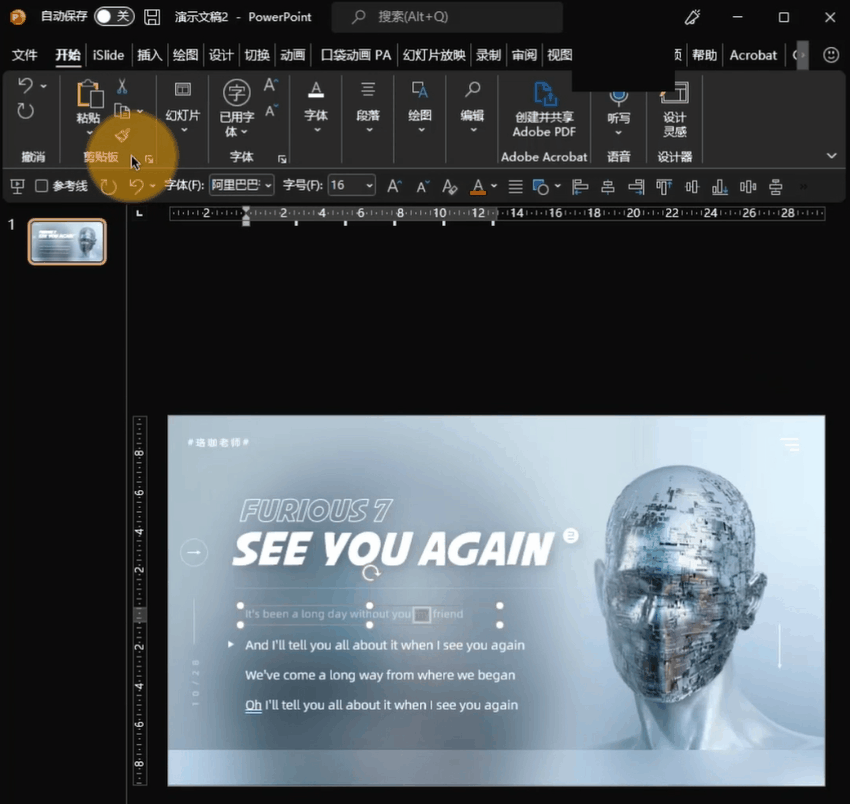Click the Paste (粘贴) clipboard icon
The image size is (850, 804).
pos(89,94)
